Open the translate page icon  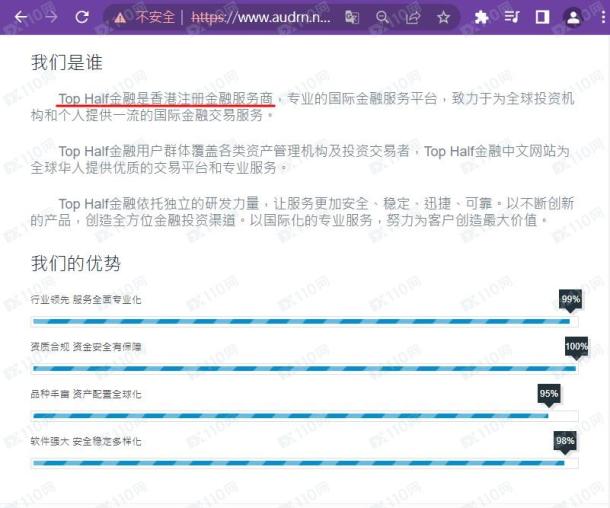click(x=352, y=18)
